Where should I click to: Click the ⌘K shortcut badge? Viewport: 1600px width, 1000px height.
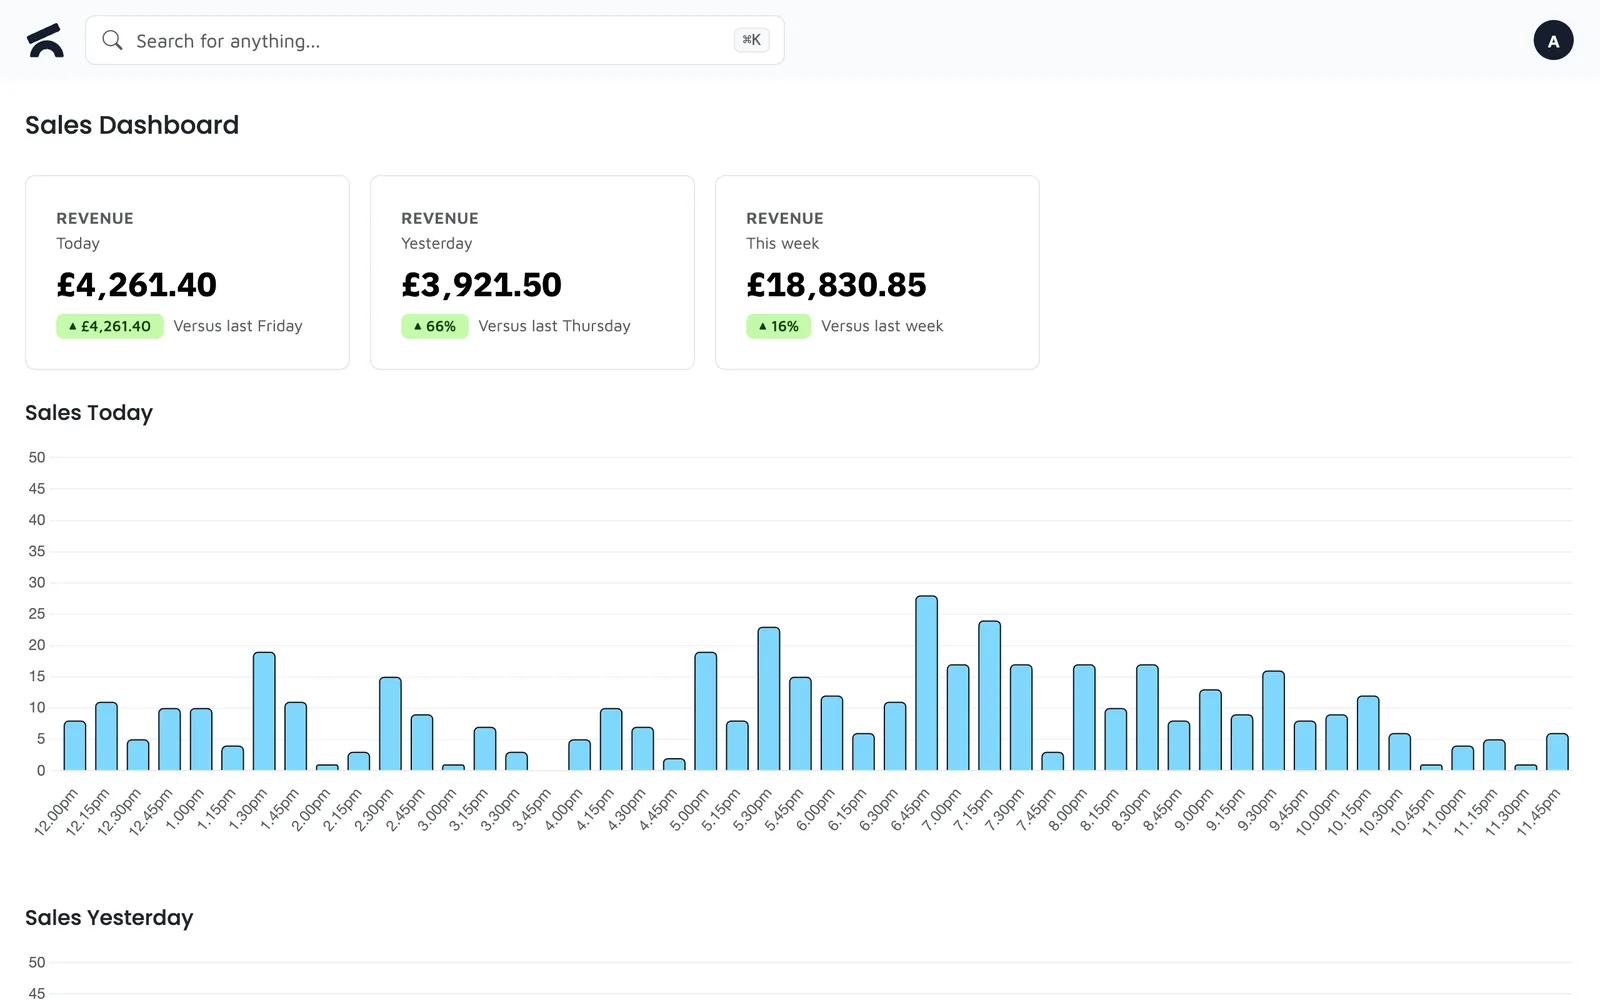(751, 40)
